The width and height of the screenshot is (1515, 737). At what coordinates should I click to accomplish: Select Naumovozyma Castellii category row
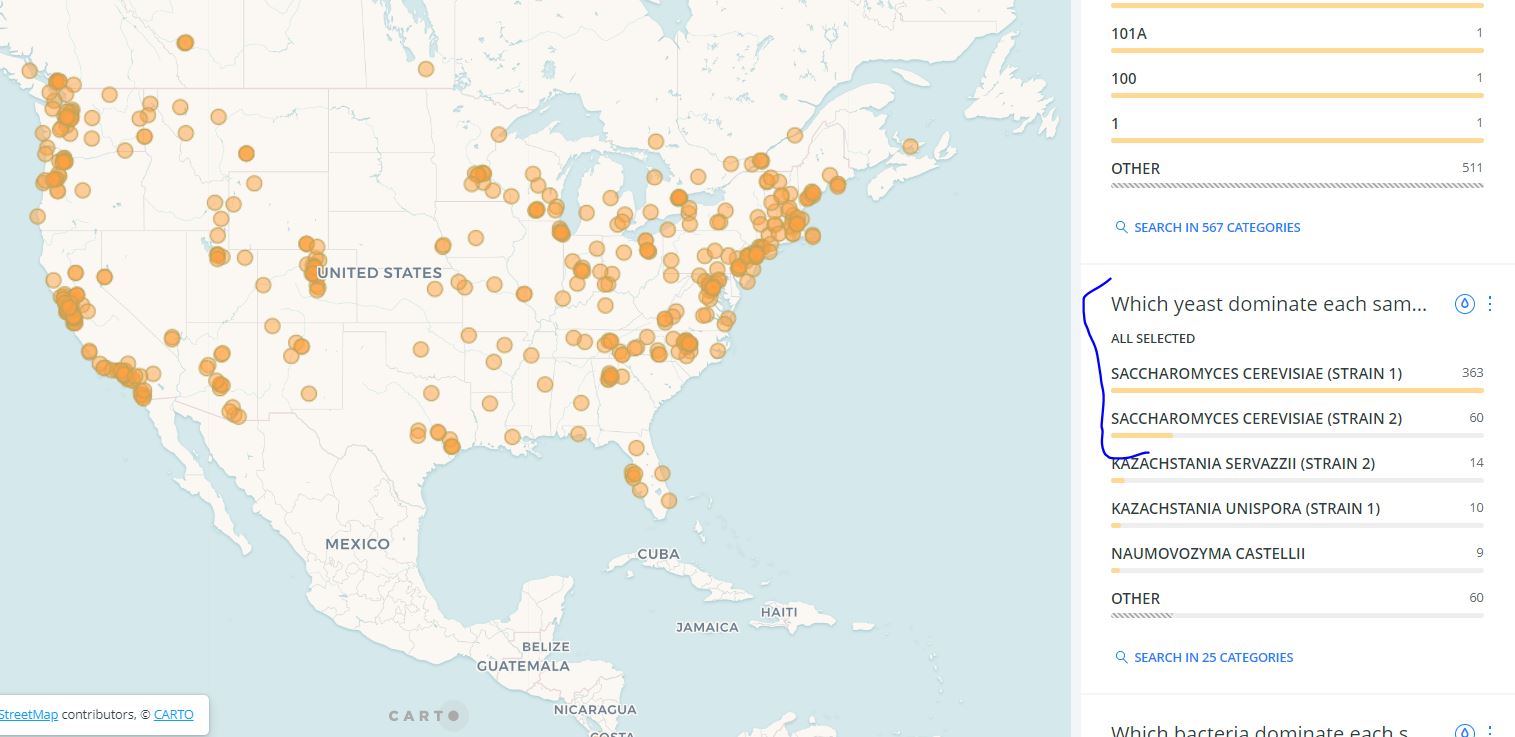pos(1208,554)
